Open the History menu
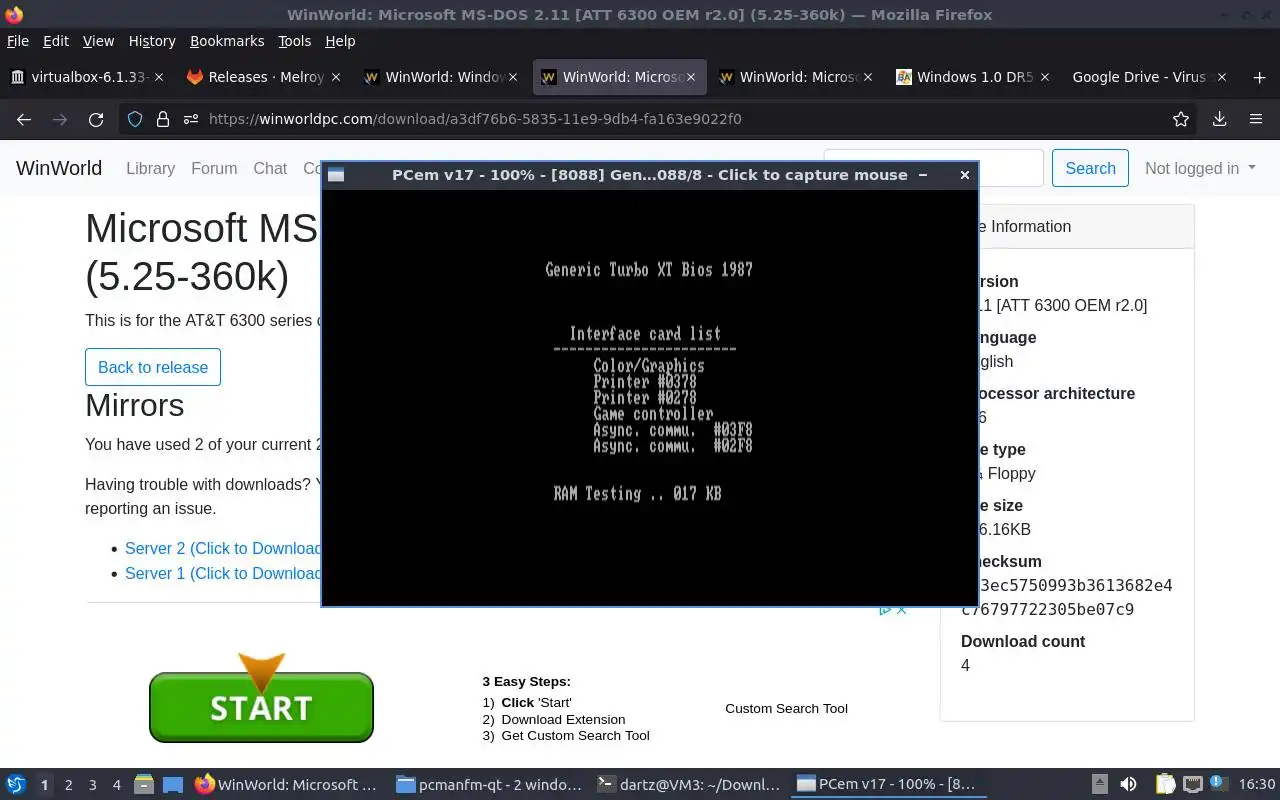 [x=152, y=41]
